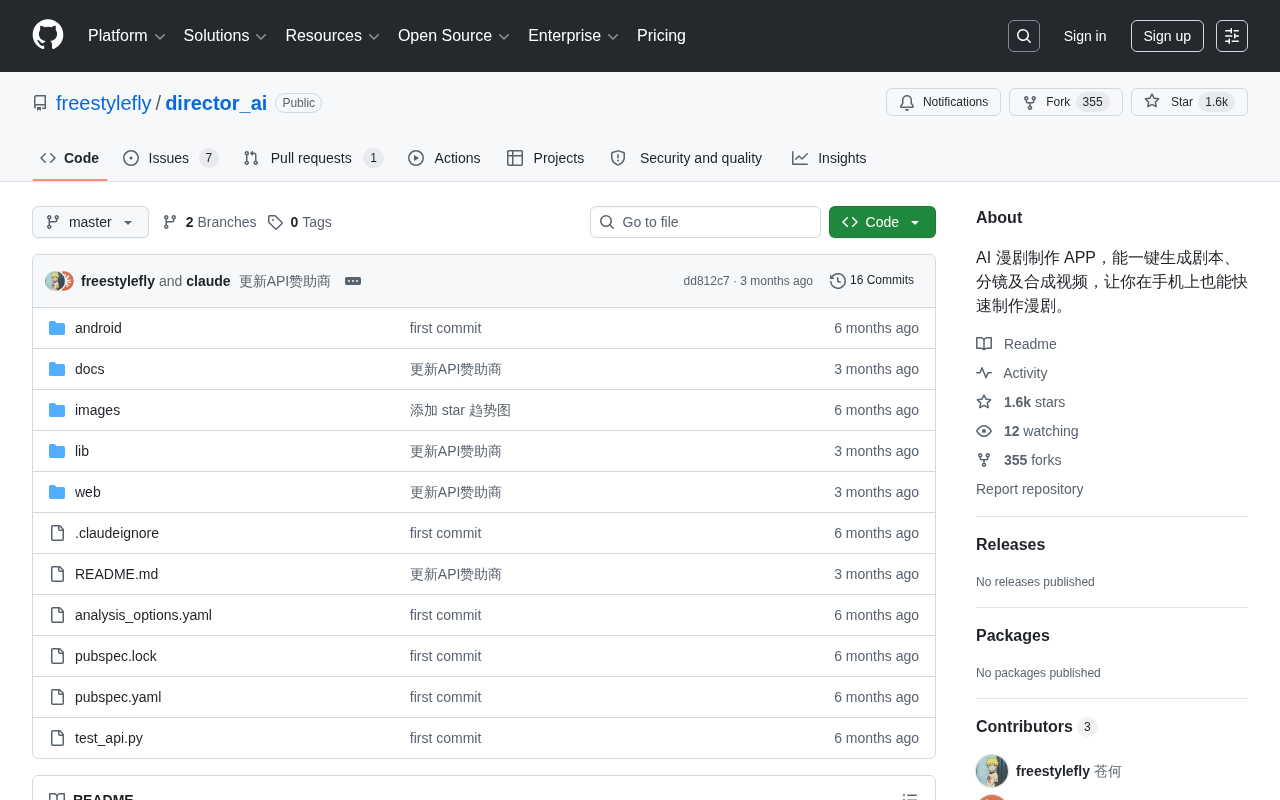
Task: Open the 16 Commits history
Action: (872, 281)
